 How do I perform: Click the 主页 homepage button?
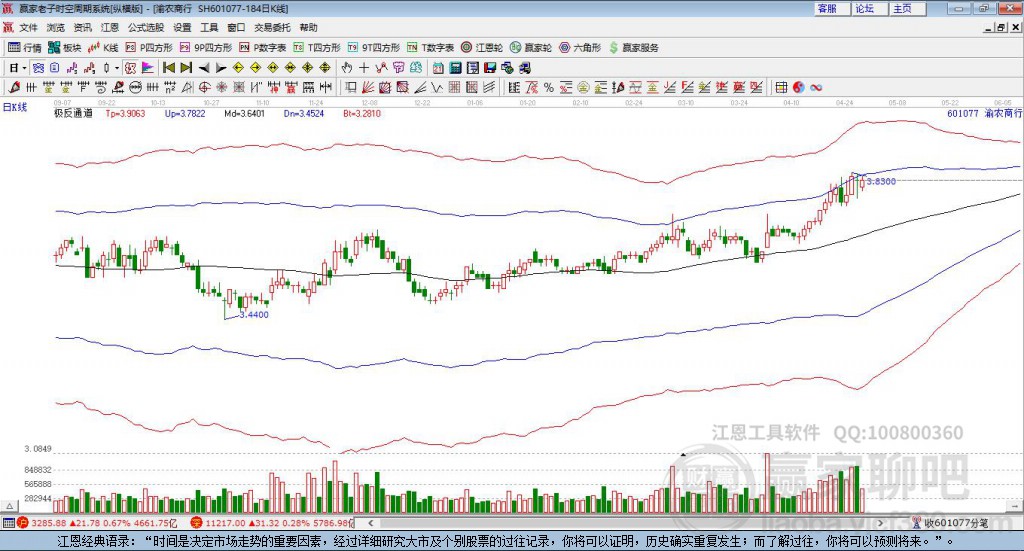point(903,8)
